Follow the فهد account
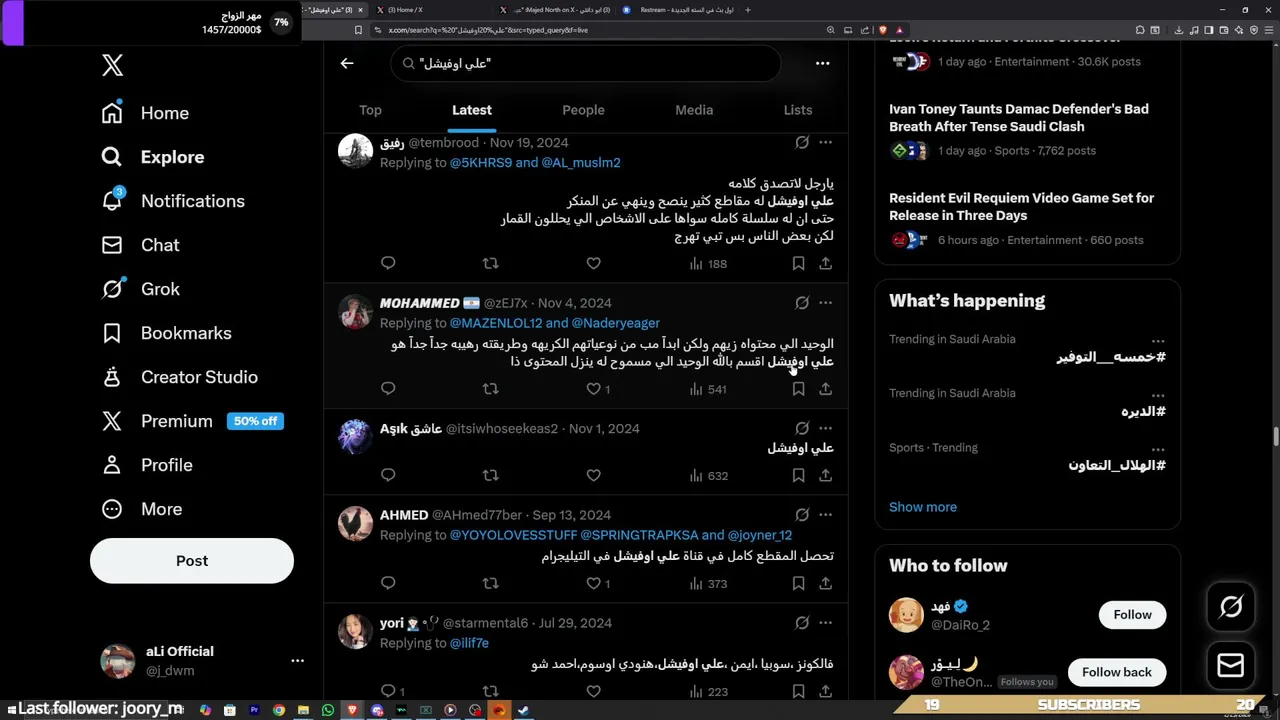Image resolution: width=1280 pixels, height=720 pixels. click(1132, 615)
